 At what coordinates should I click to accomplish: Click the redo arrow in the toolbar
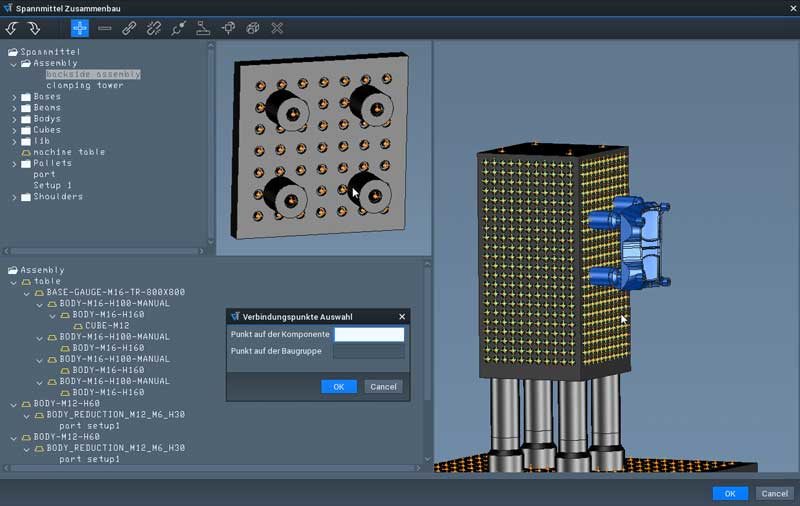click(34, 28)
